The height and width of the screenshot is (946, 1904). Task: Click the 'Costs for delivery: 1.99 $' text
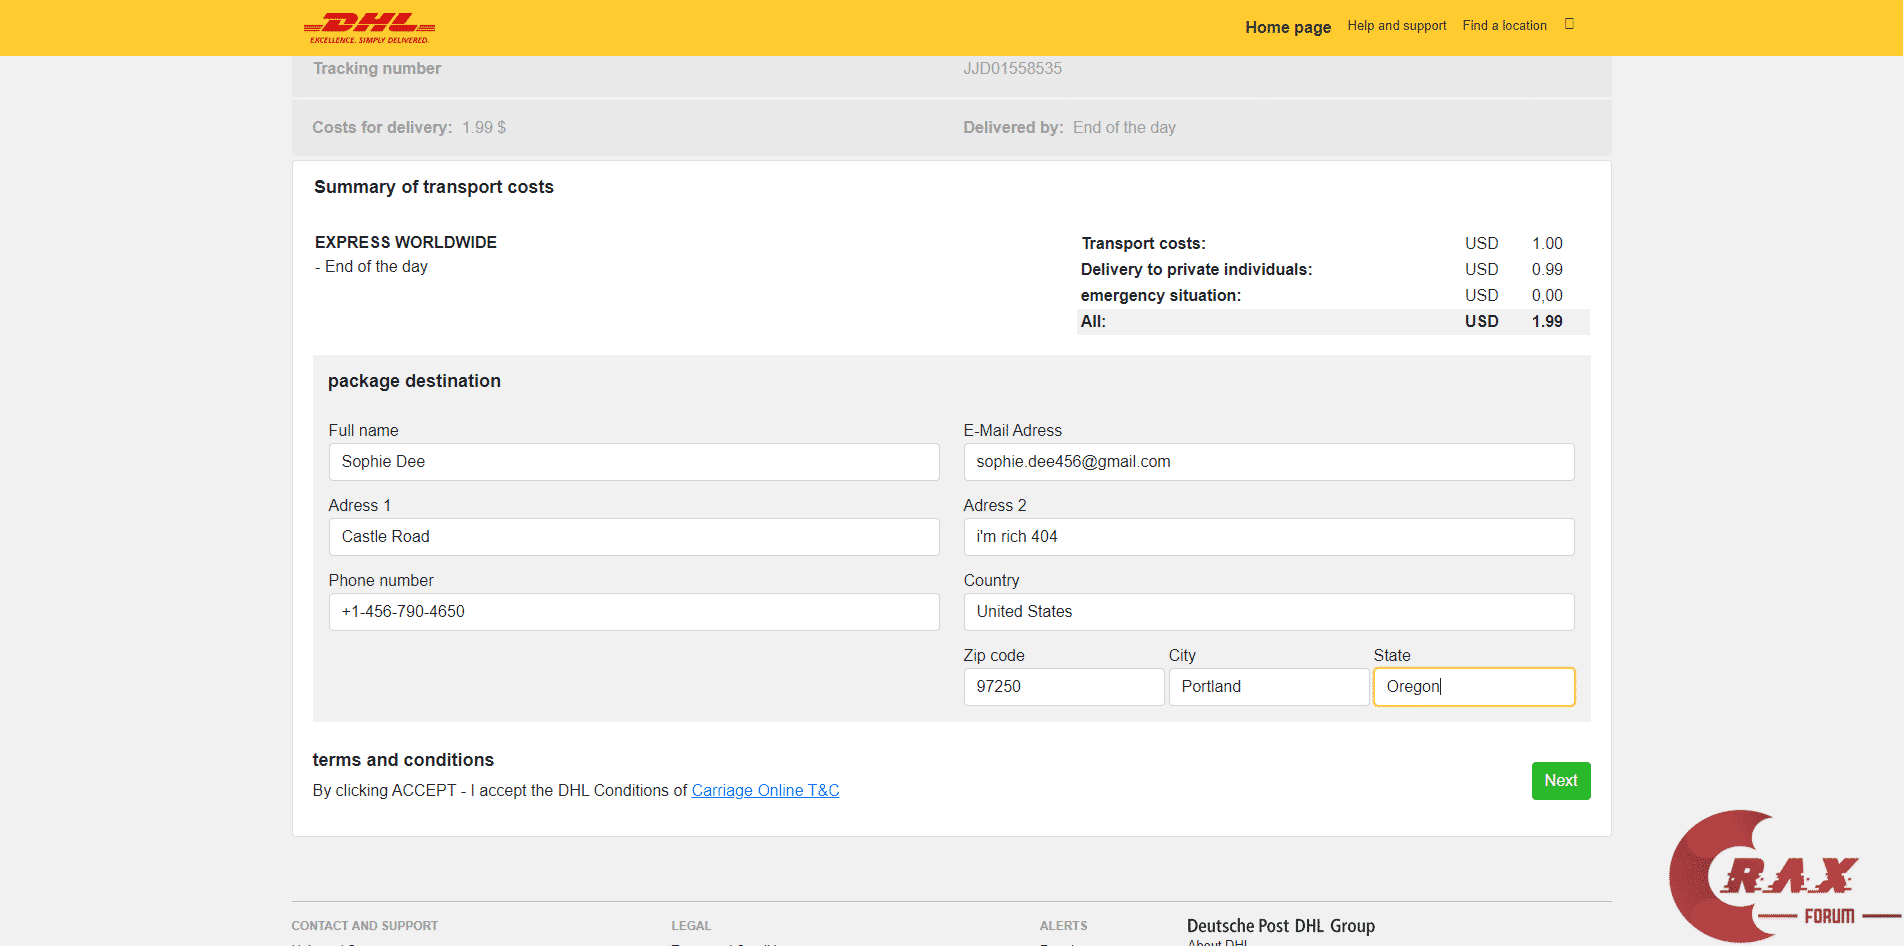(x=409, y=128)
